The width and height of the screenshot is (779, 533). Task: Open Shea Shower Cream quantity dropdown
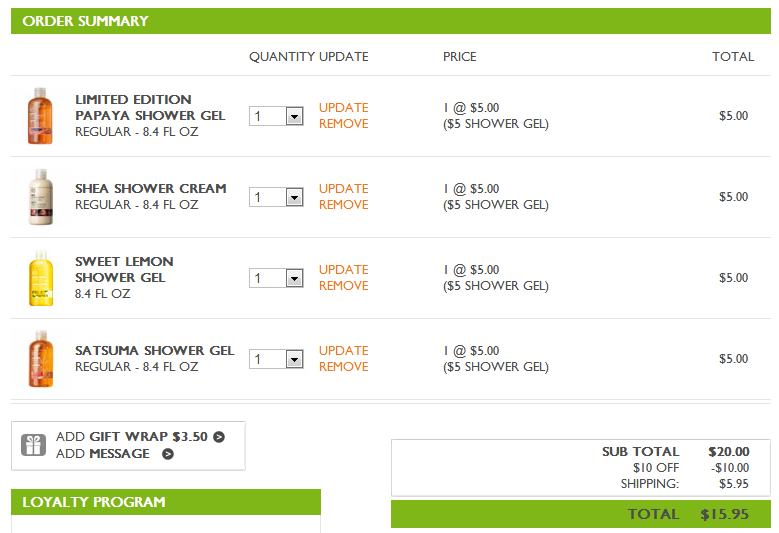point(294,198)
